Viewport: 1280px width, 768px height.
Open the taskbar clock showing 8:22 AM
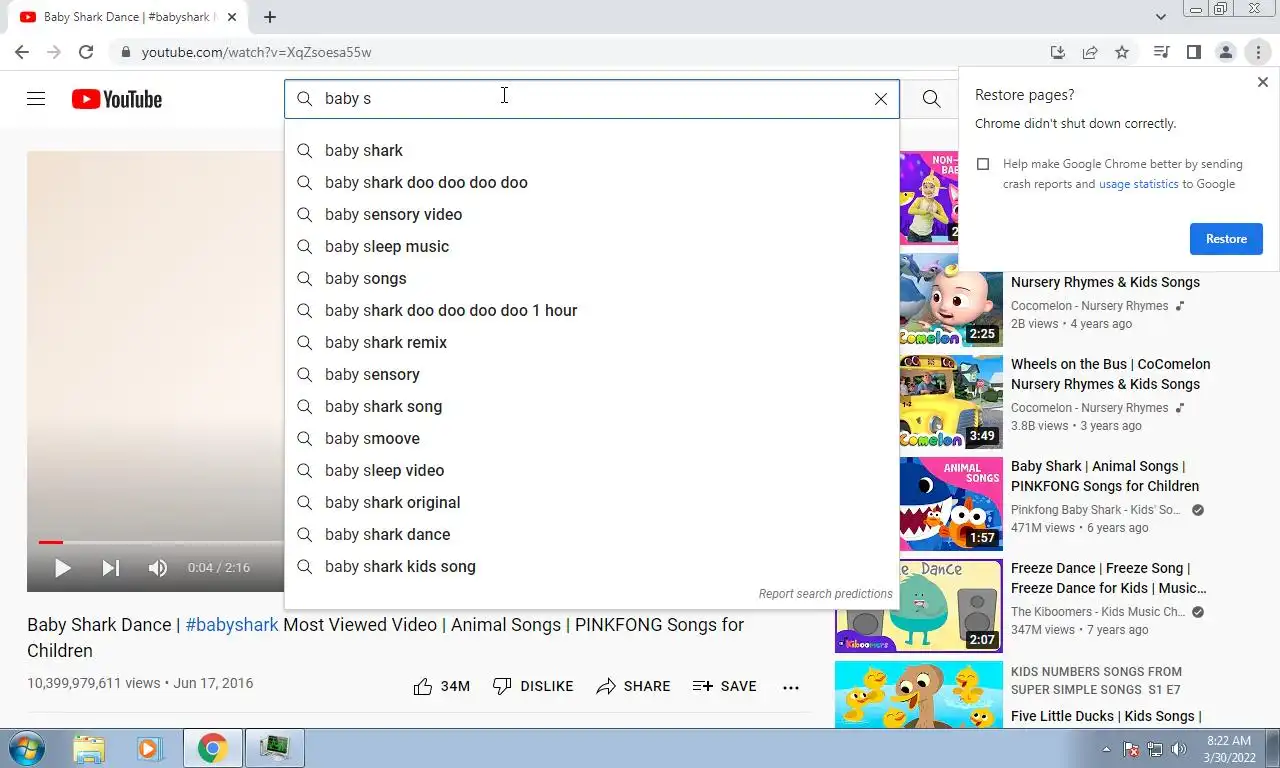(x=1229, y=749)
